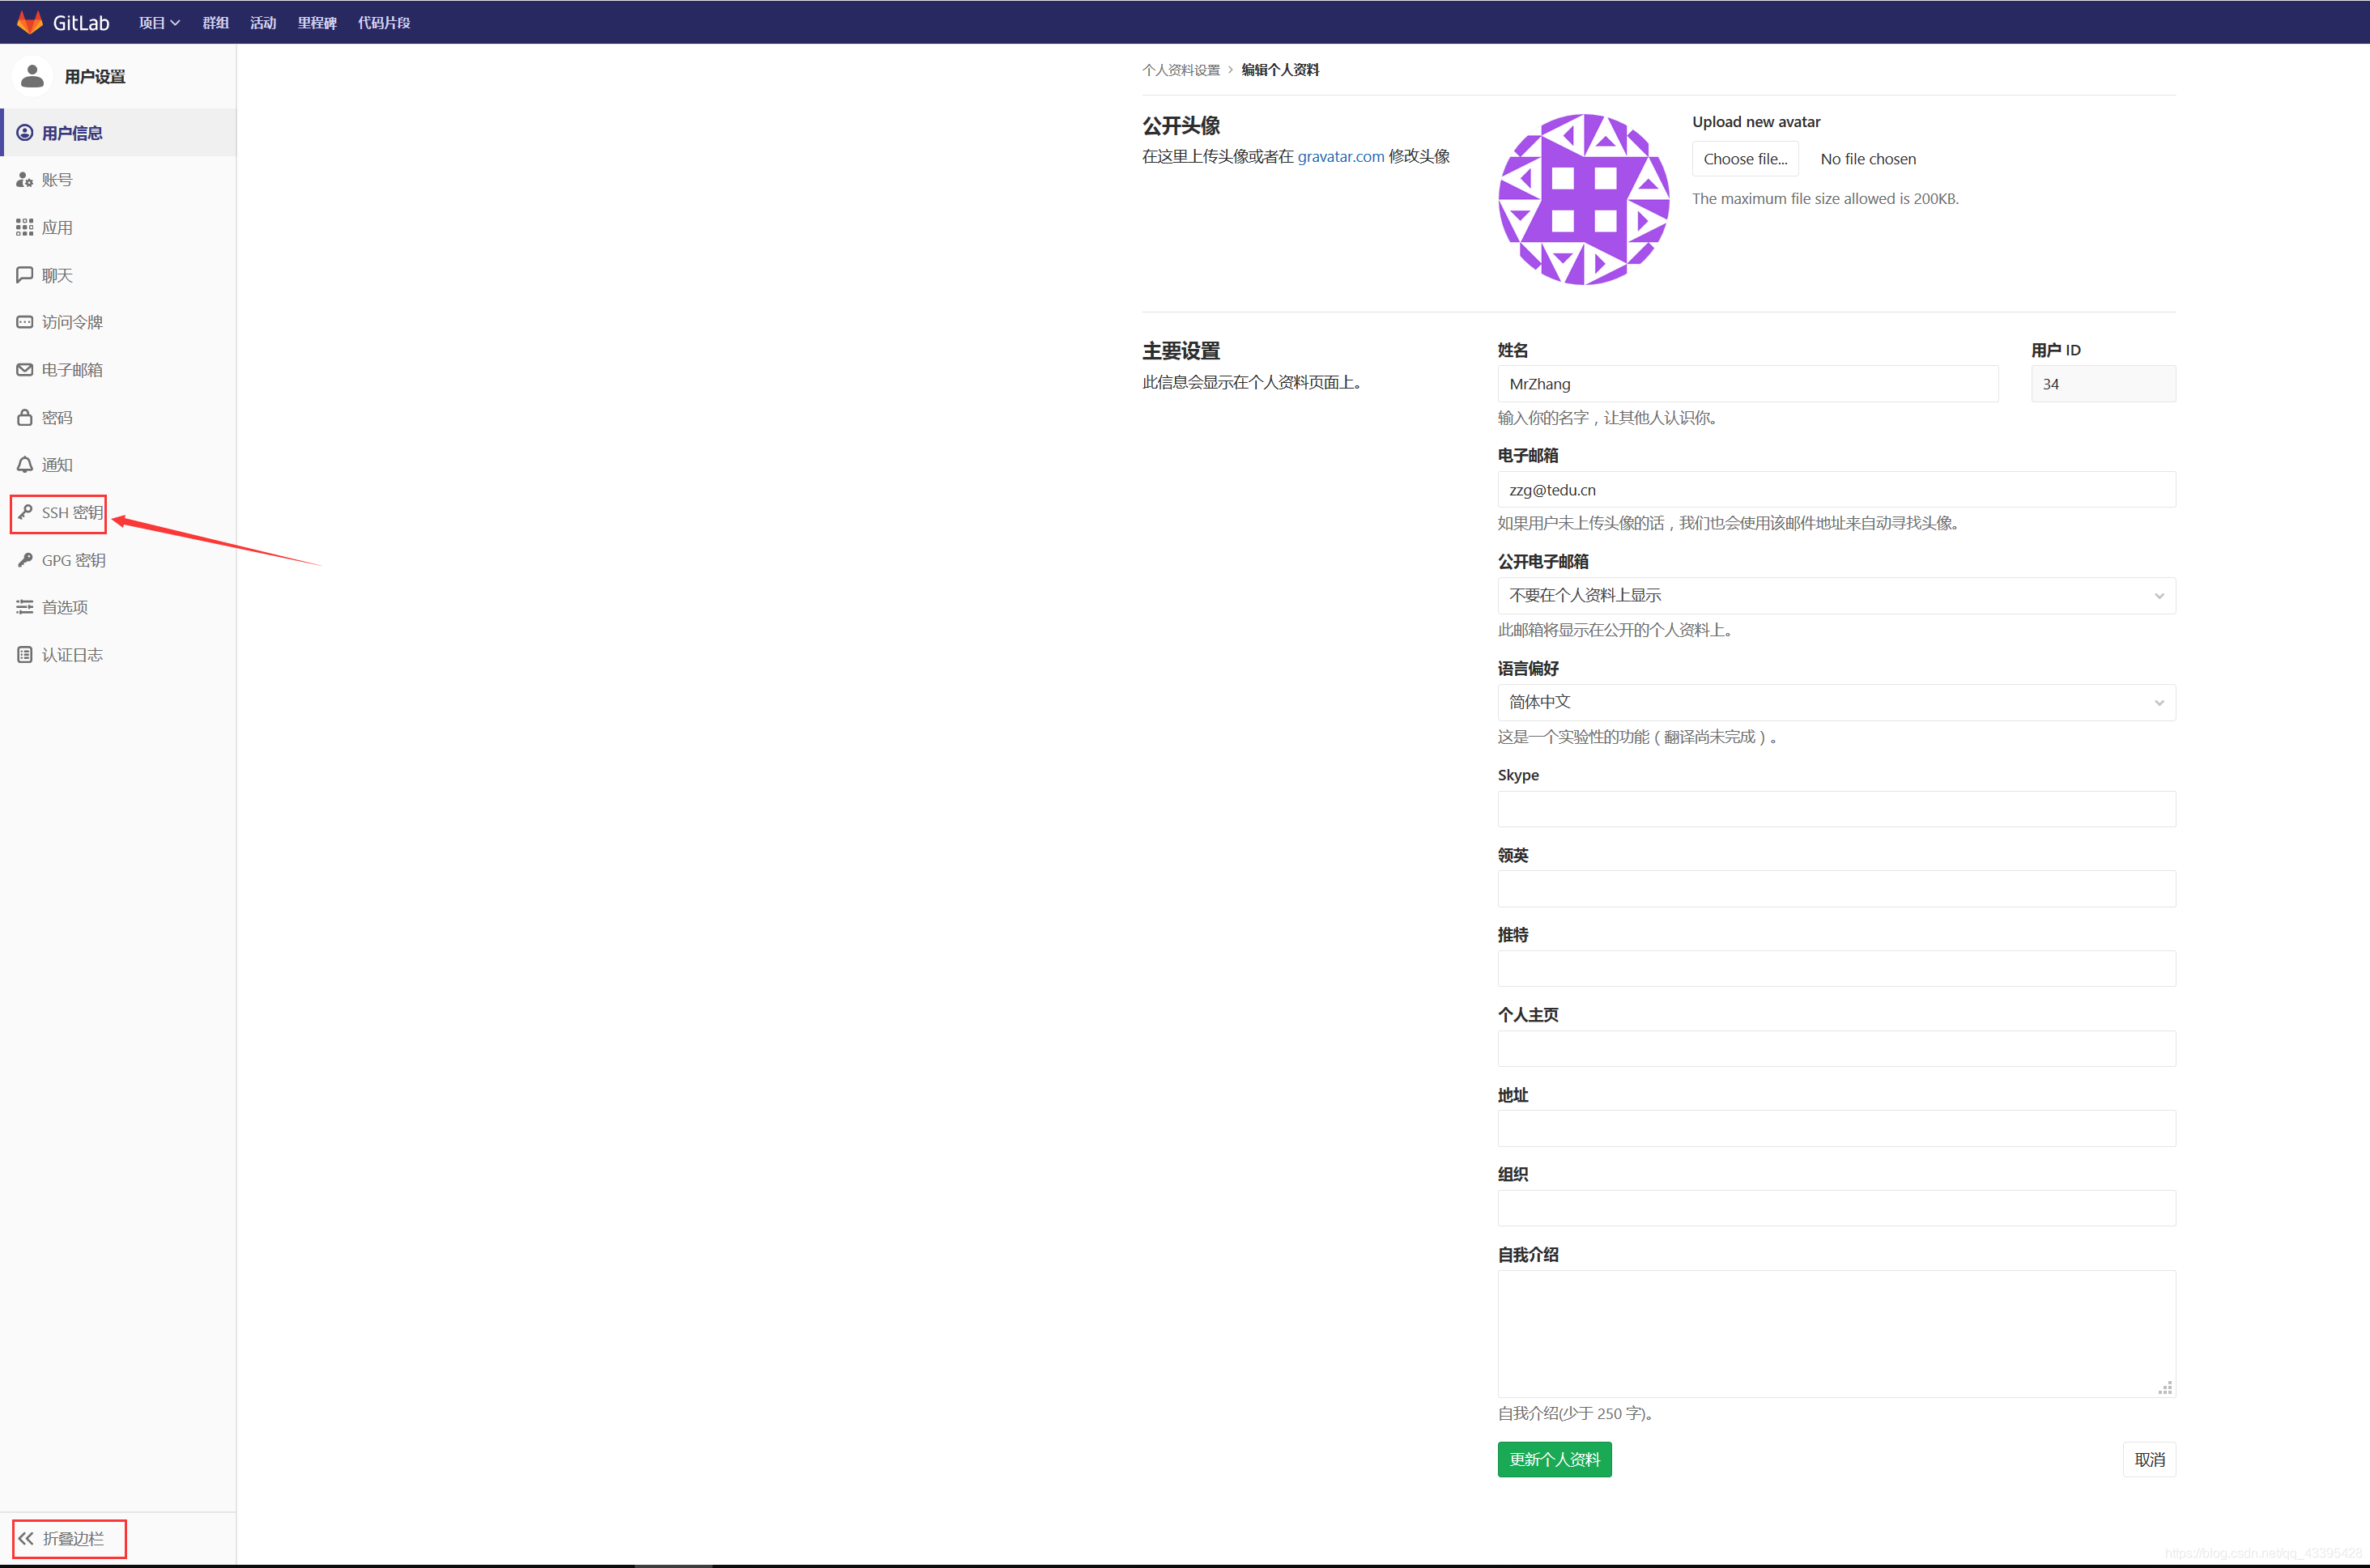Screen dimensions: 2370x1568
Task: Click the 主要设置 heading
Action: point(1181,351)
